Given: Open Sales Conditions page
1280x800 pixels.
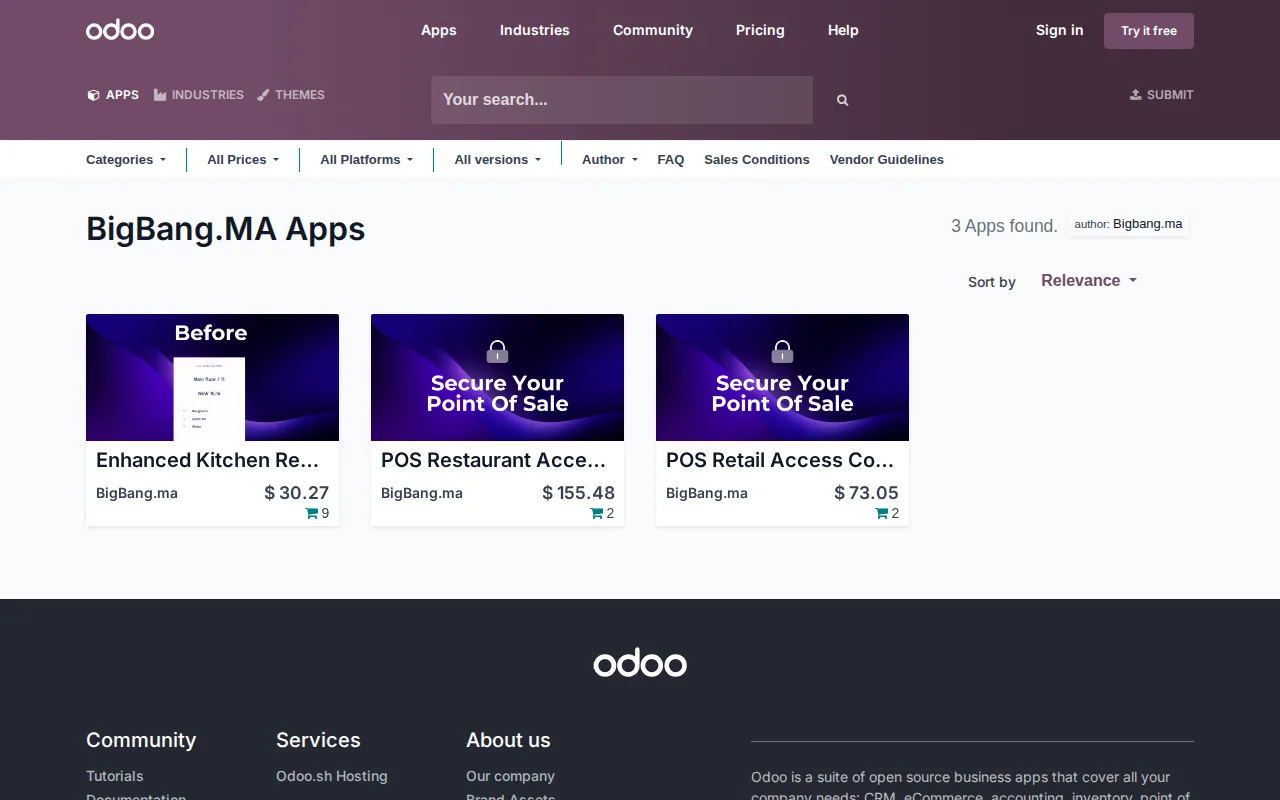Looking at the screenshot, I should coord(757,160).
